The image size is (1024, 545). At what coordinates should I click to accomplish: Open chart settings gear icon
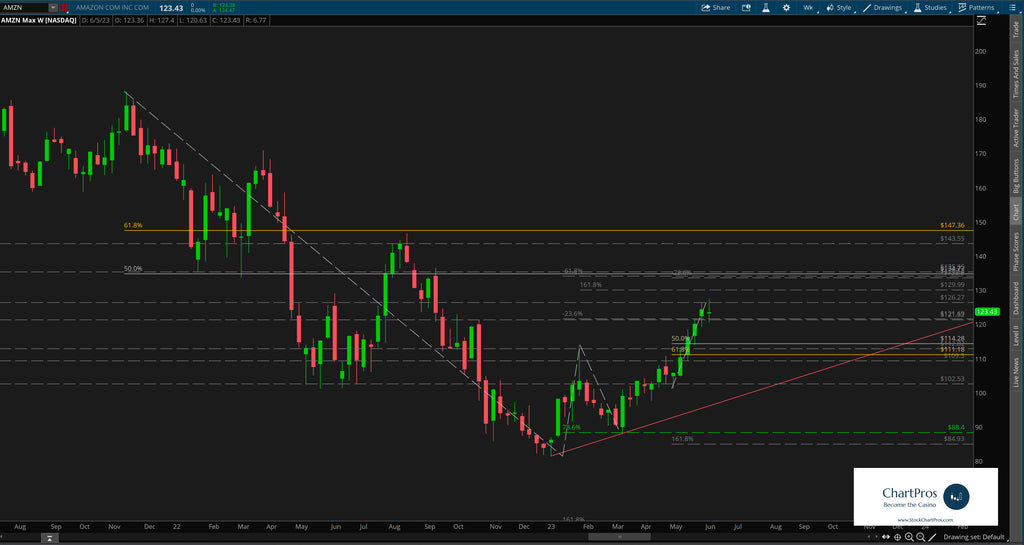click(786, 7)
